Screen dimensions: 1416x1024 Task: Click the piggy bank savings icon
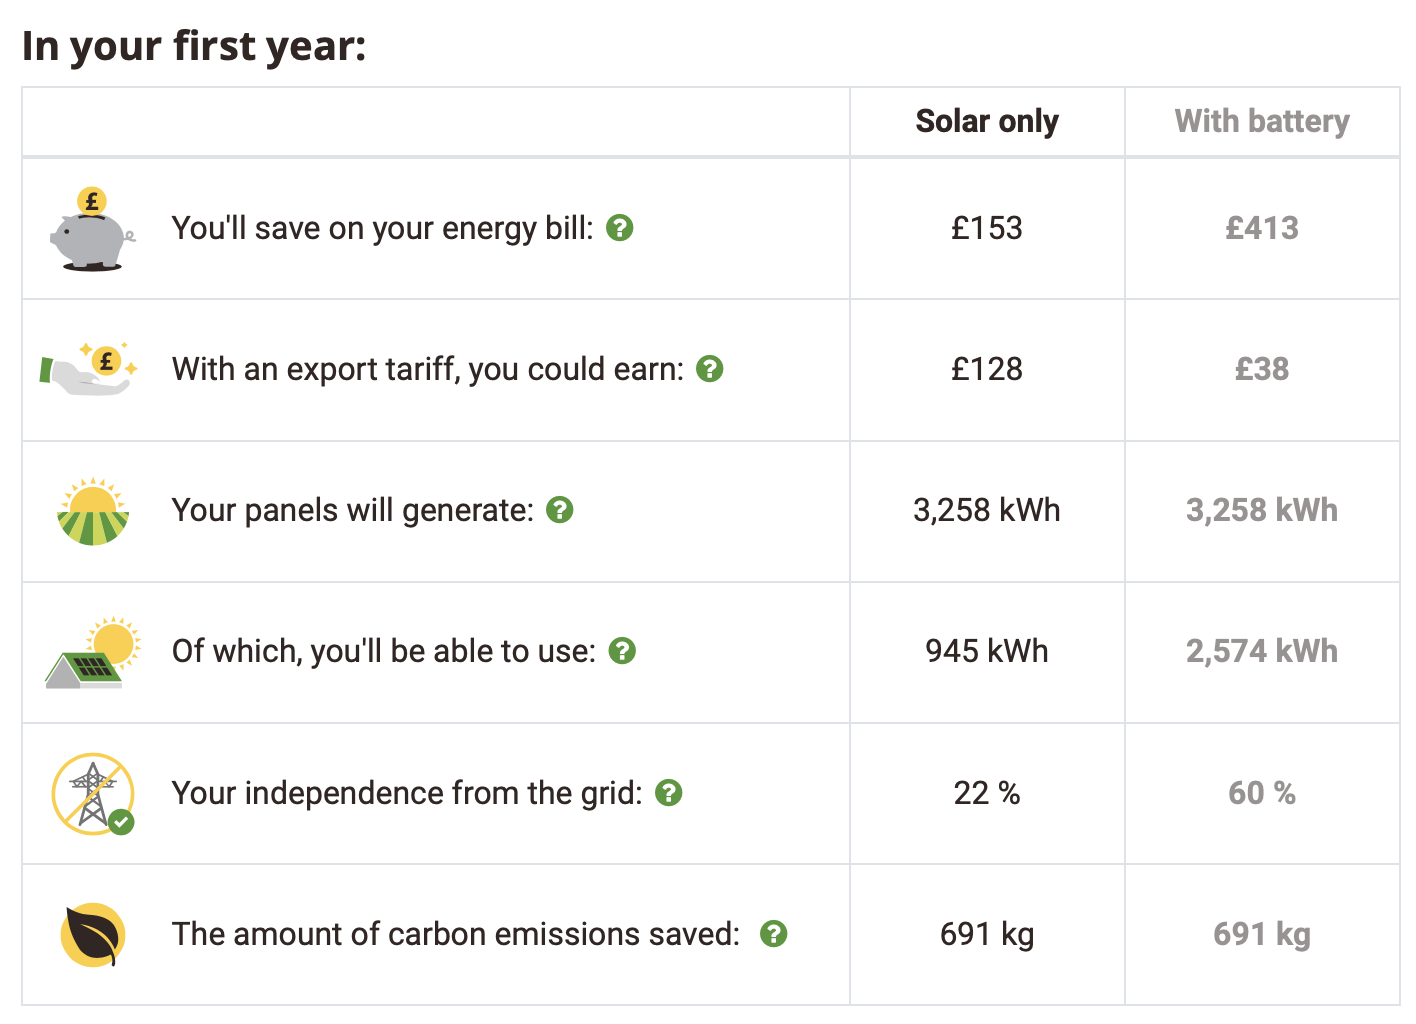pyautogui.click(x=92, y=230)
